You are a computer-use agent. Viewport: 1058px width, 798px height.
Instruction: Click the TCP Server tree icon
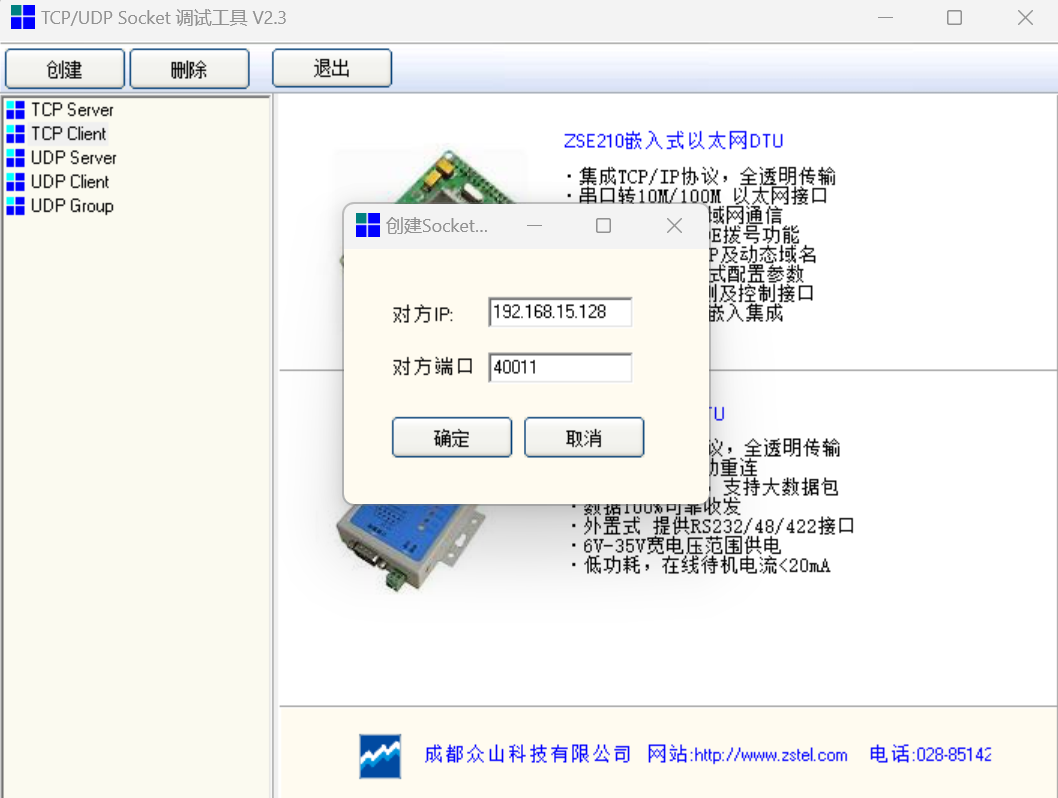point(15,110)
